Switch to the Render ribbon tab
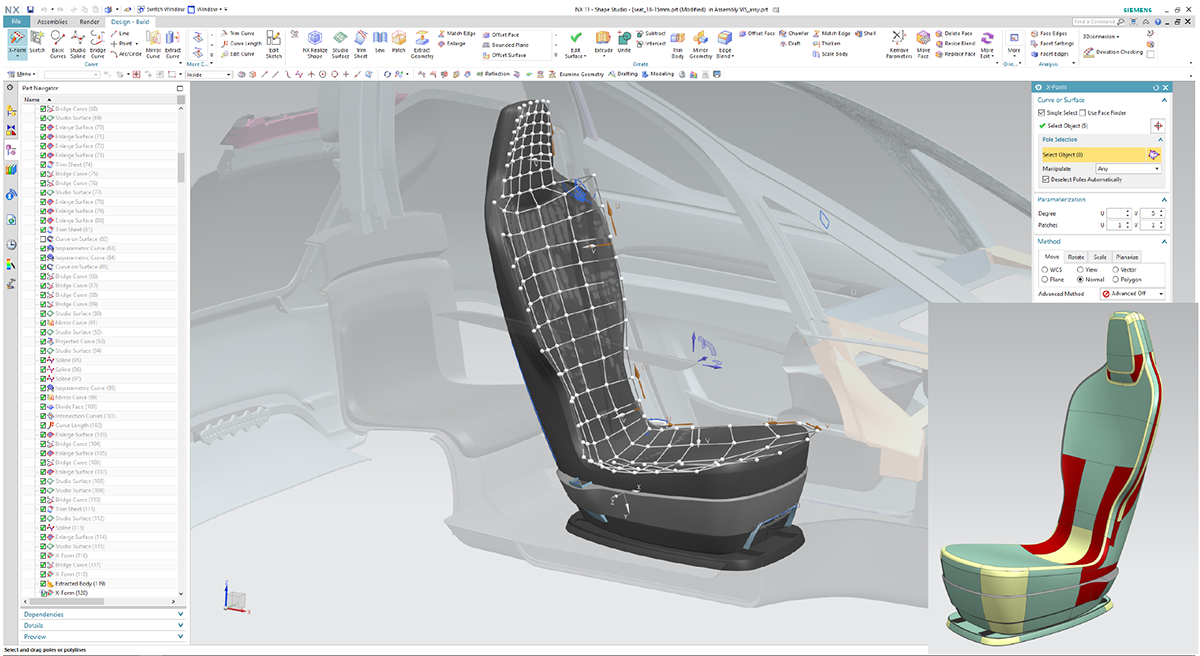Screen dimensions: 1200x656 (x=88, y=21)
